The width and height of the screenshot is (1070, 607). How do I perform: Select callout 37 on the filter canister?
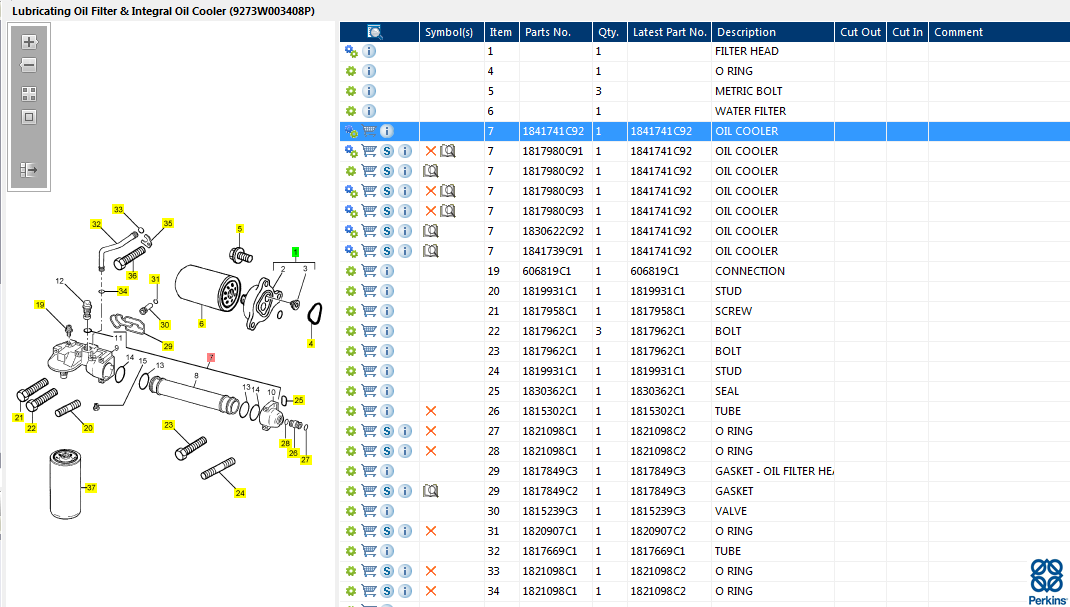91,488
